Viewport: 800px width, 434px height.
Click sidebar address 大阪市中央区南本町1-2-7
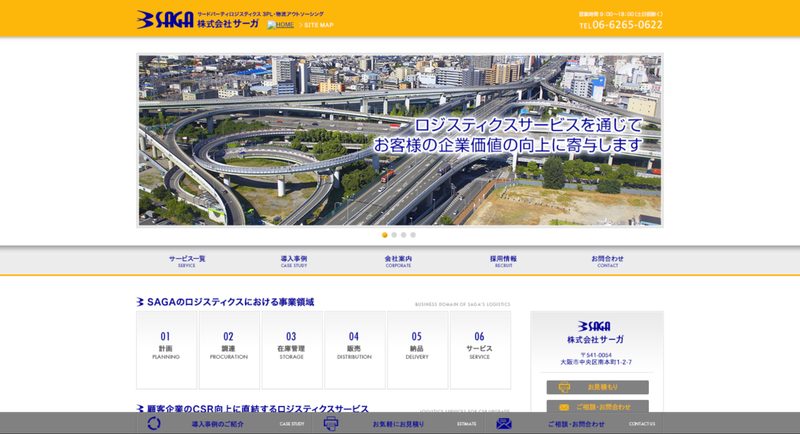(596, 362)
